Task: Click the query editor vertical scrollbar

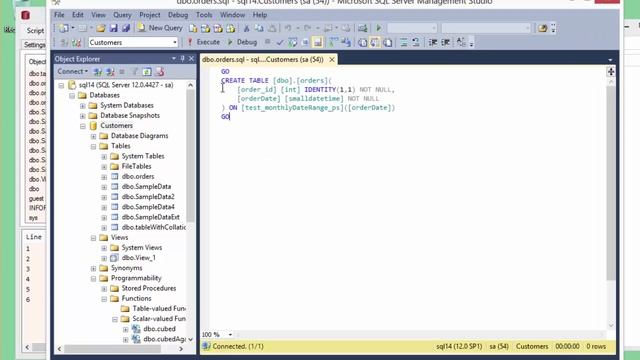Action: pos(611,184)
